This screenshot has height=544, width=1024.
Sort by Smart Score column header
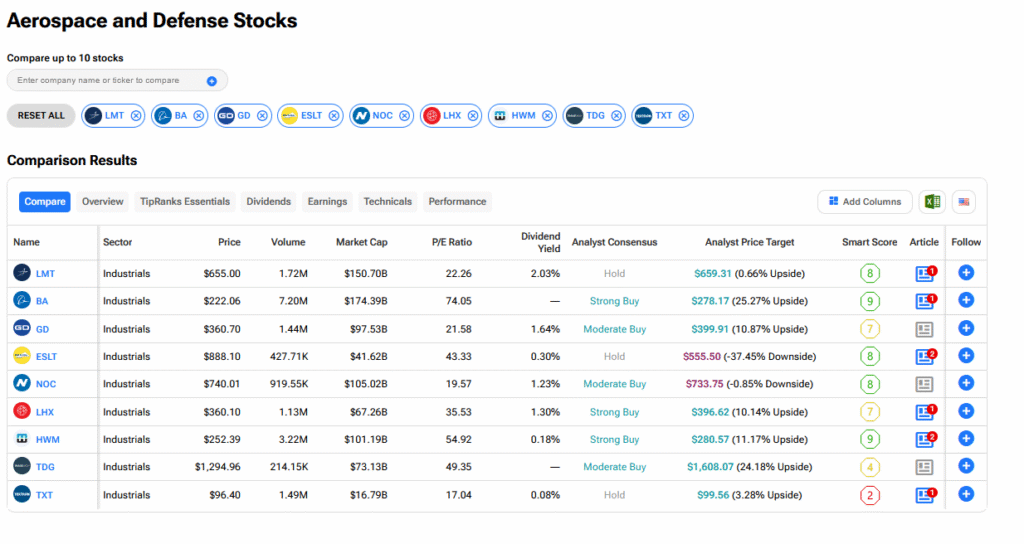click(869, 242)
